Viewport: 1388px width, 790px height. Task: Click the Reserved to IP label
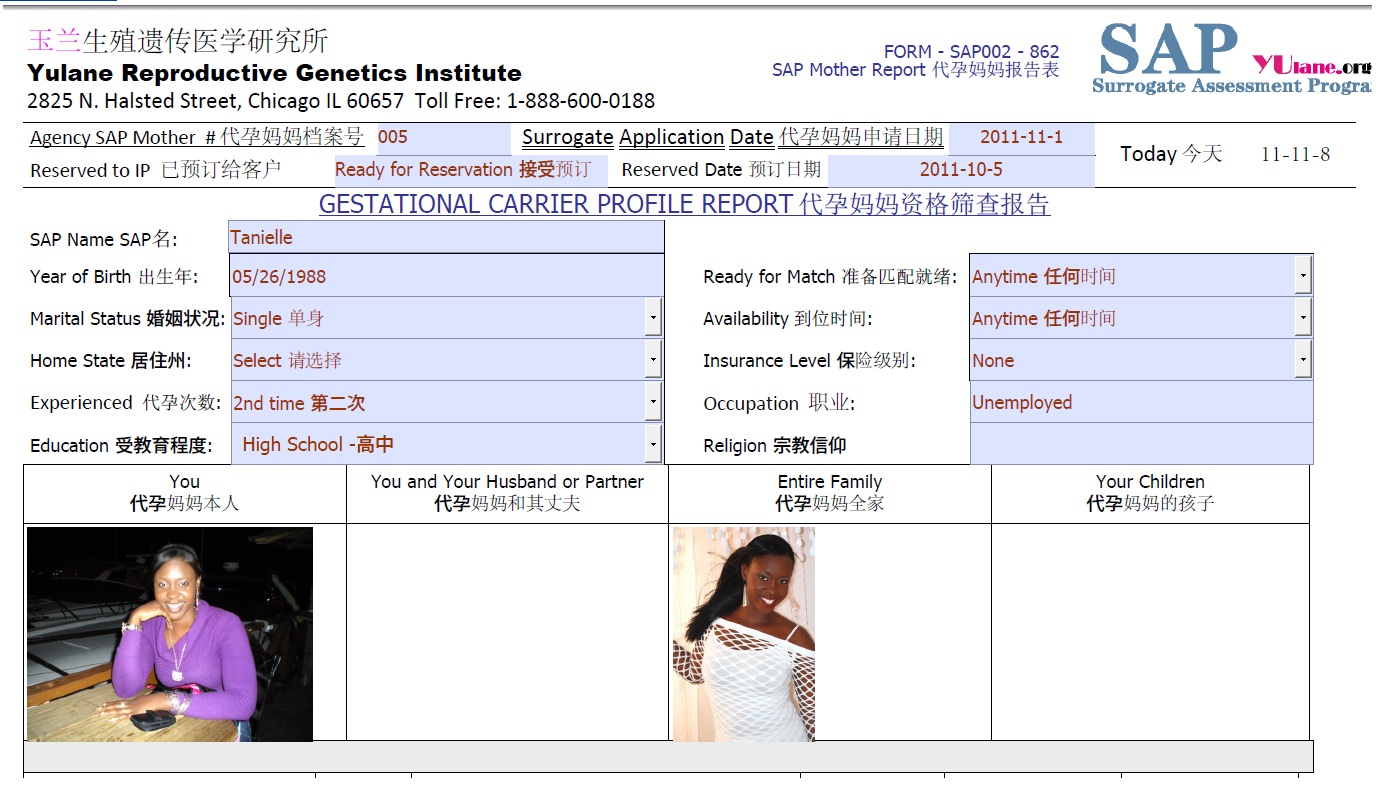click(x=155, y=170)
